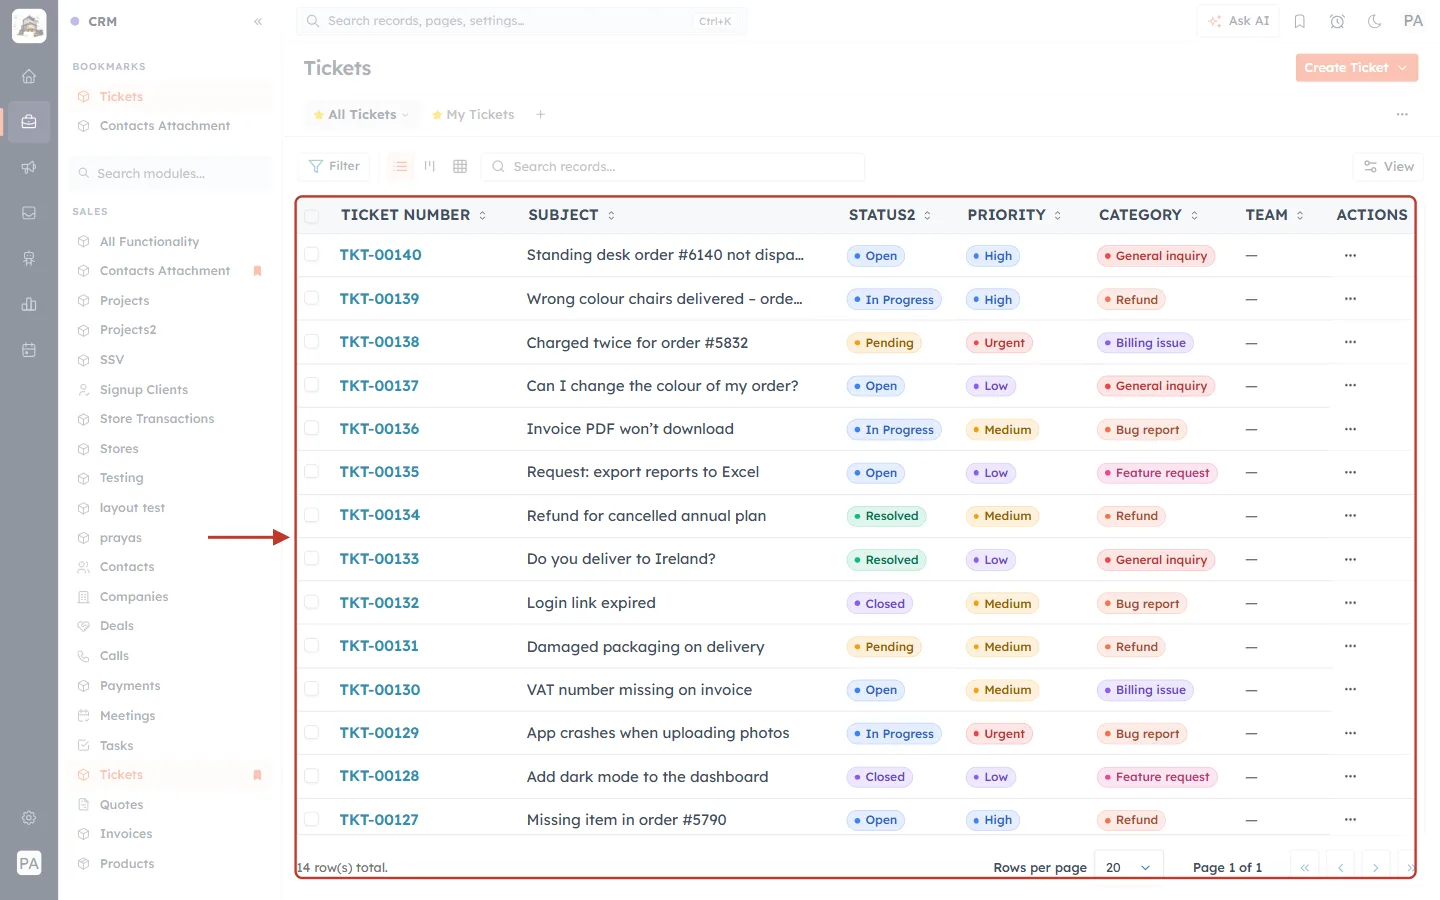This screenshot has height=900, width=1440.
Task: Sort by Category column header
Action: (x=1148, y=215)
